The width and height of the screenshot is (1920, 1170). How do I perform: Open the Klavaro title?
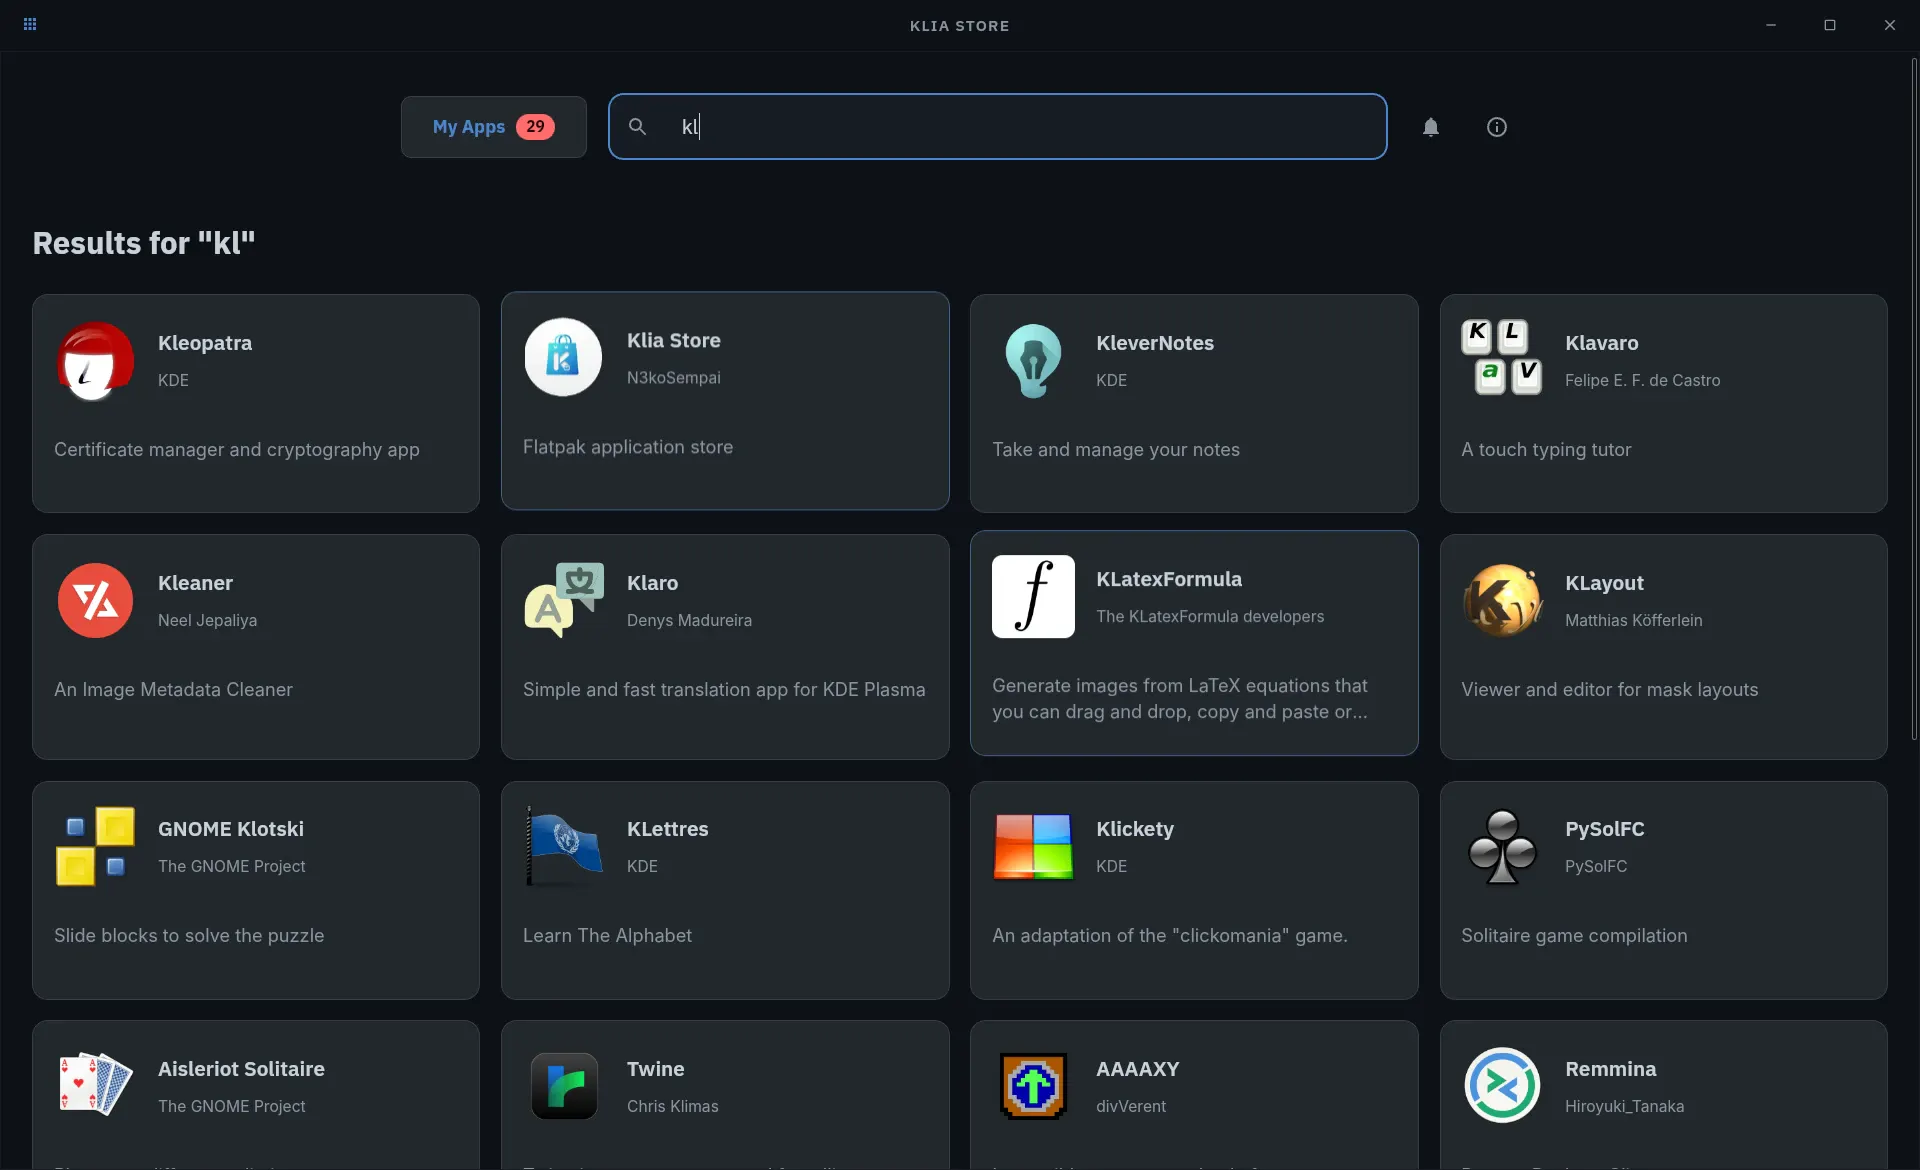[1602, 343]
